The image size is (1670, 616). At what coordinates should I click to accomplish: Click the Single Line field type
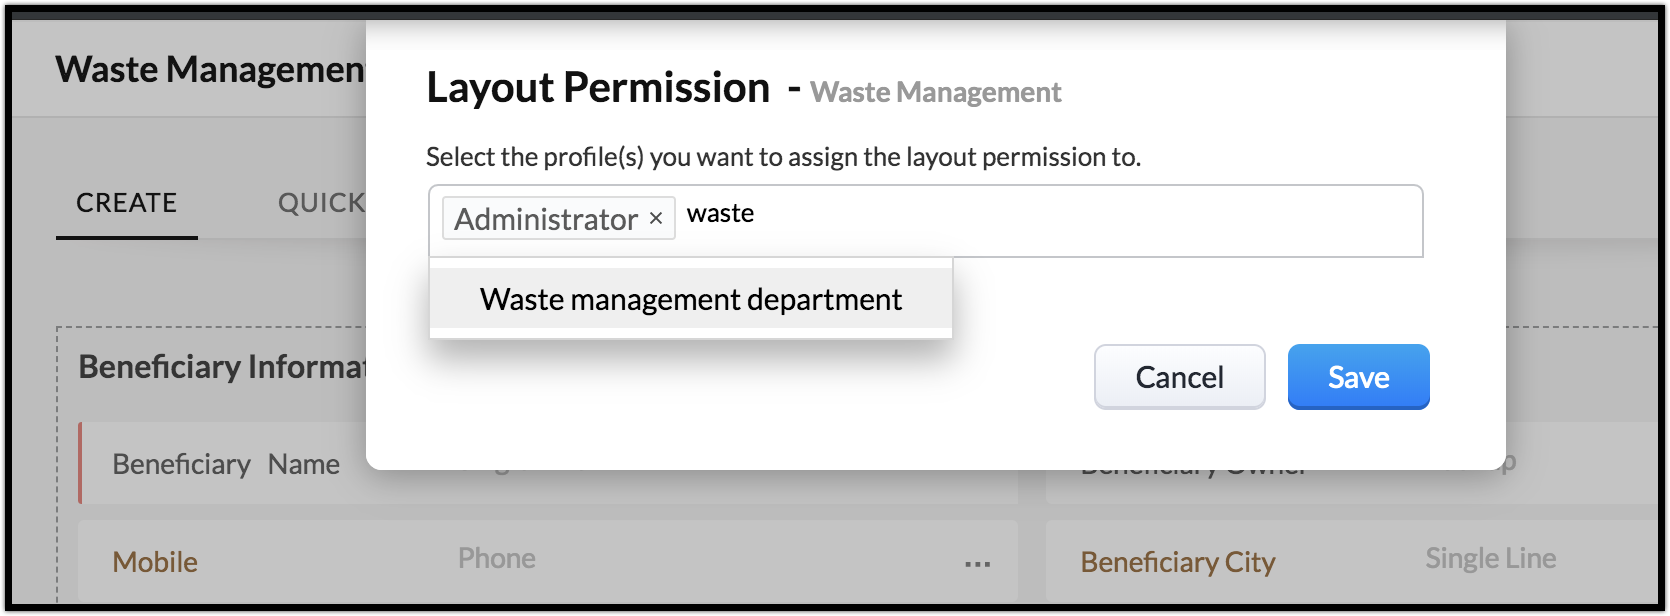(1490, 558)
